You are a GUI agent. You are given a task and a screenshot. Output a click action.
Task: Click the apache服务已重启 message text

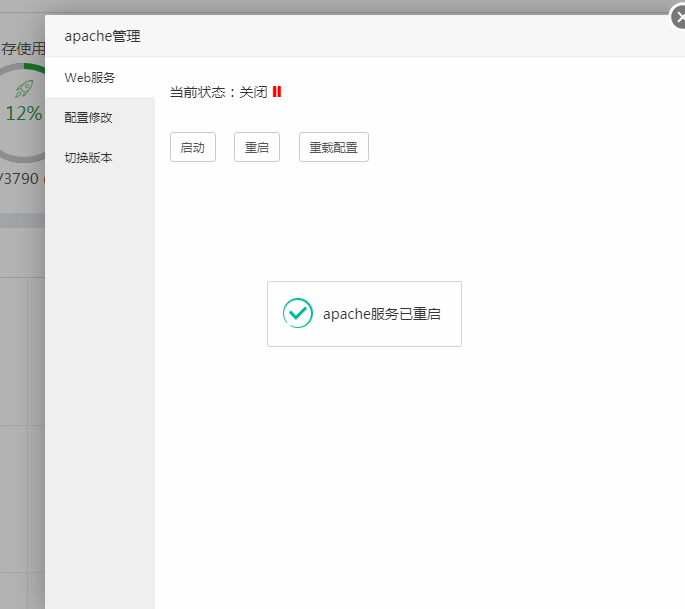click(381, 314)
